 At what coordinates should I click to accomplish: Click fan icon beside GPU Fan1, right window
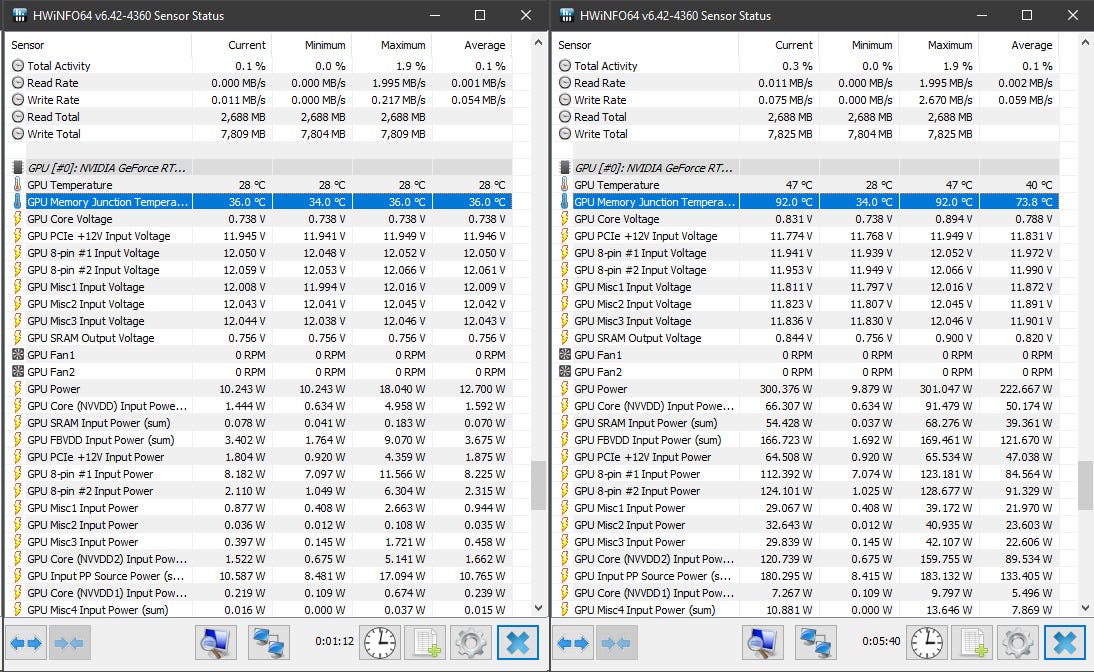565,354
